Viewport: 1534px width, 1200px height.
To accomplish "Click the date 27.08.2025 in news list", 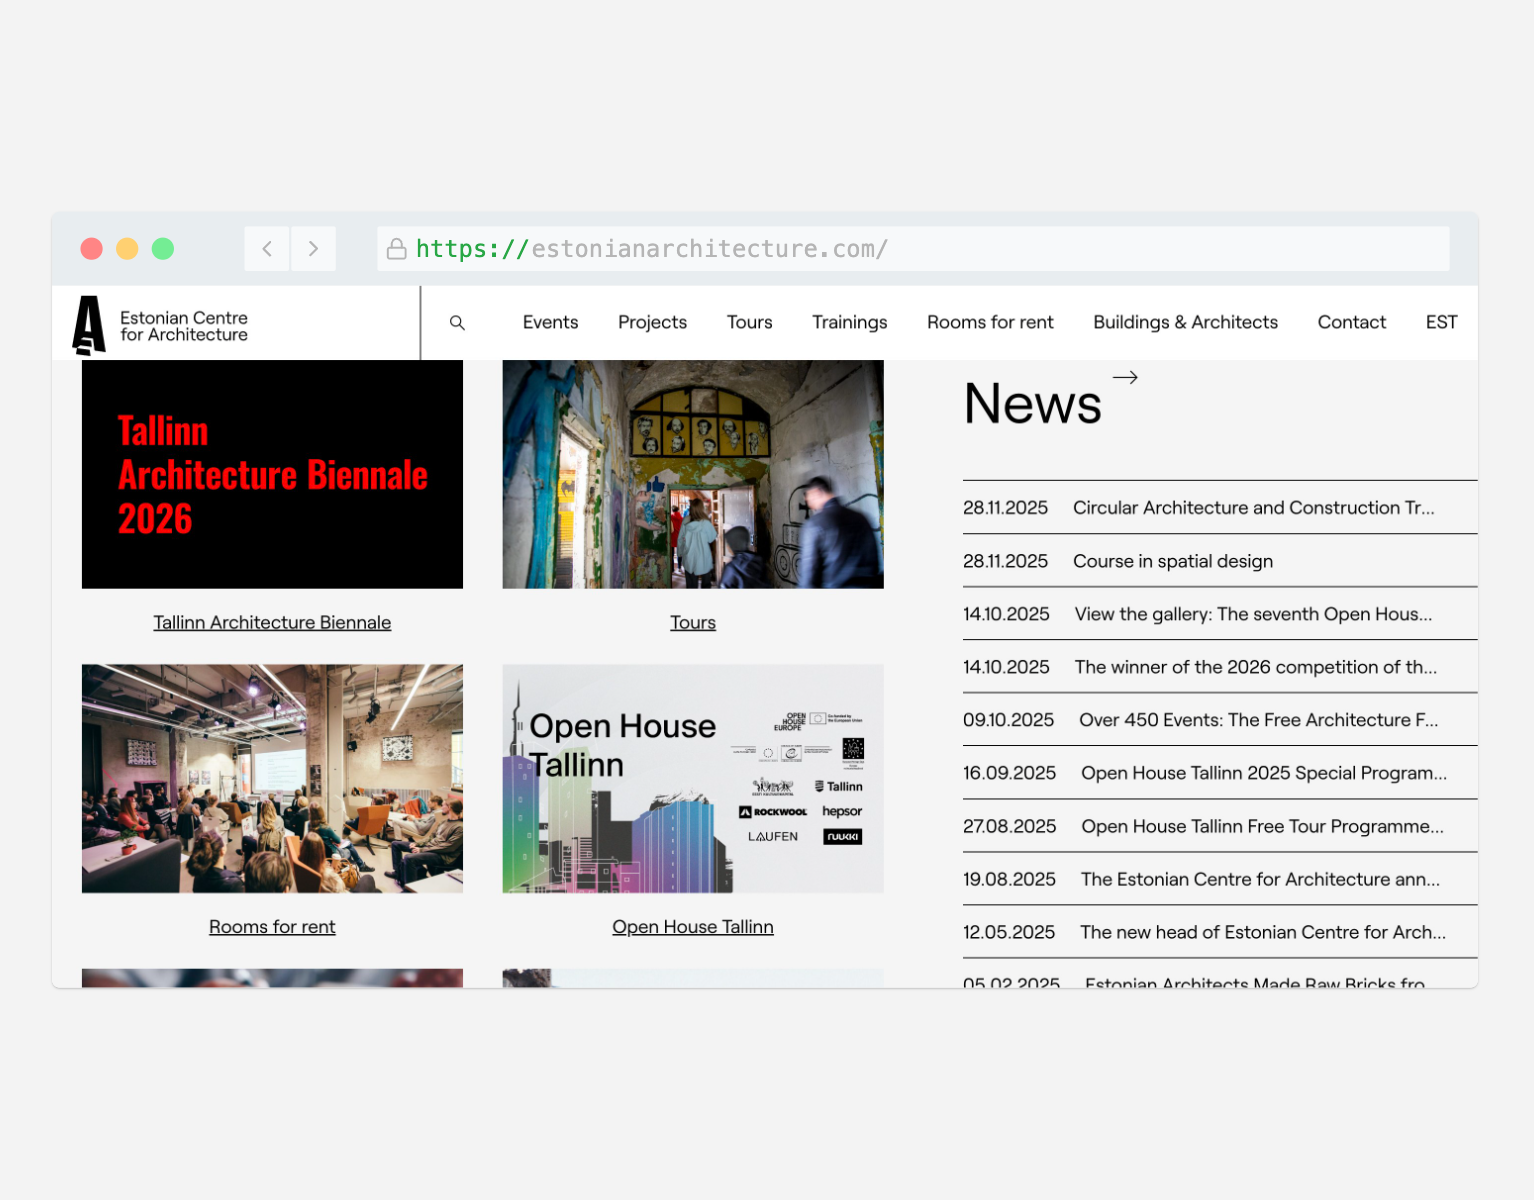I will 1009,826.
